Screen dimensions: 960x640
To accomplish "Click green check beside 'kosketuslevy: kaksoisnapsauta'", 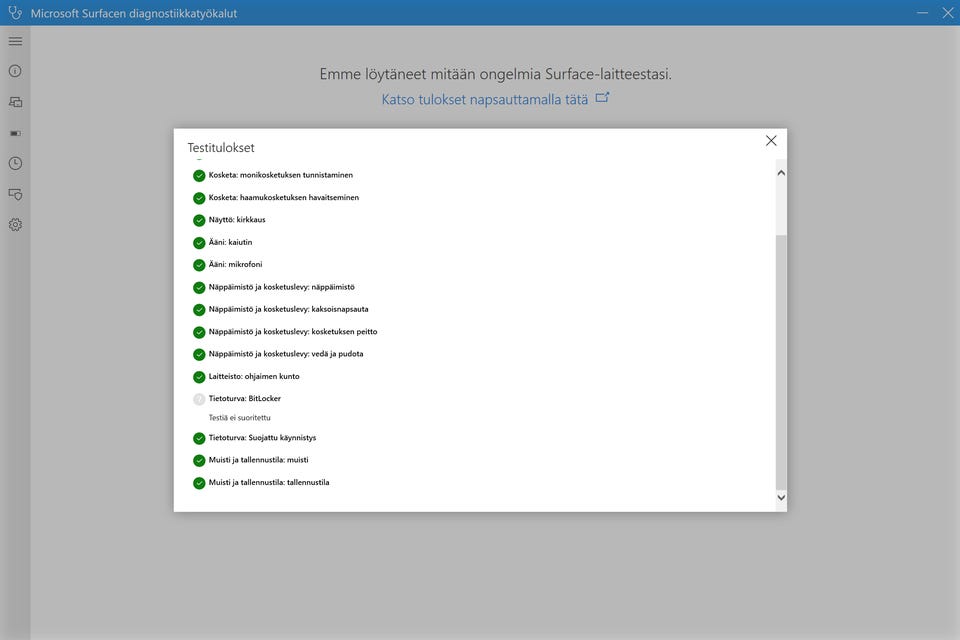I will (x=199, y=310).
